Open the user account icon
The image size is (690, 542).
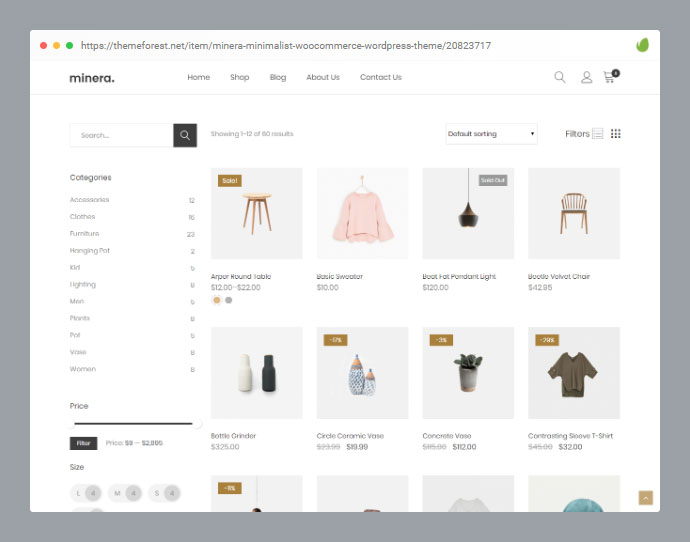click(x=586, y=77)
